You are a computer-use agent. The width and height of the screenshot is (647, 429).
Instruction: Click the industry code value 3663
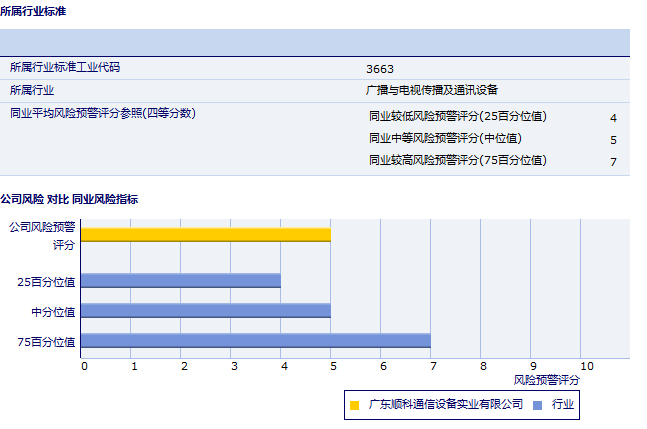click(380, 69)
